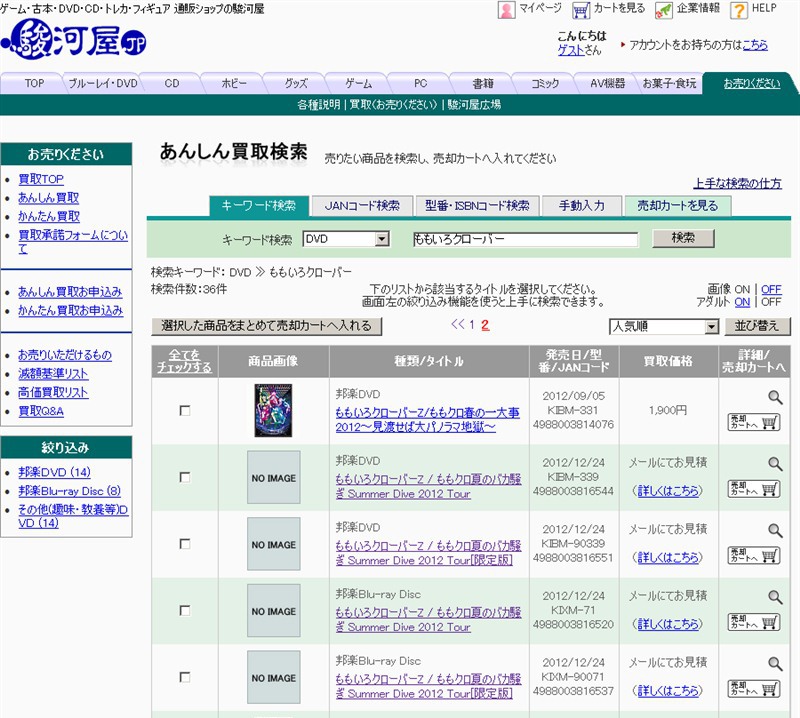This screenshot has height=718, width=800.
Task: Filter by Japanese music DVD (14)
Action: (55, 472)
